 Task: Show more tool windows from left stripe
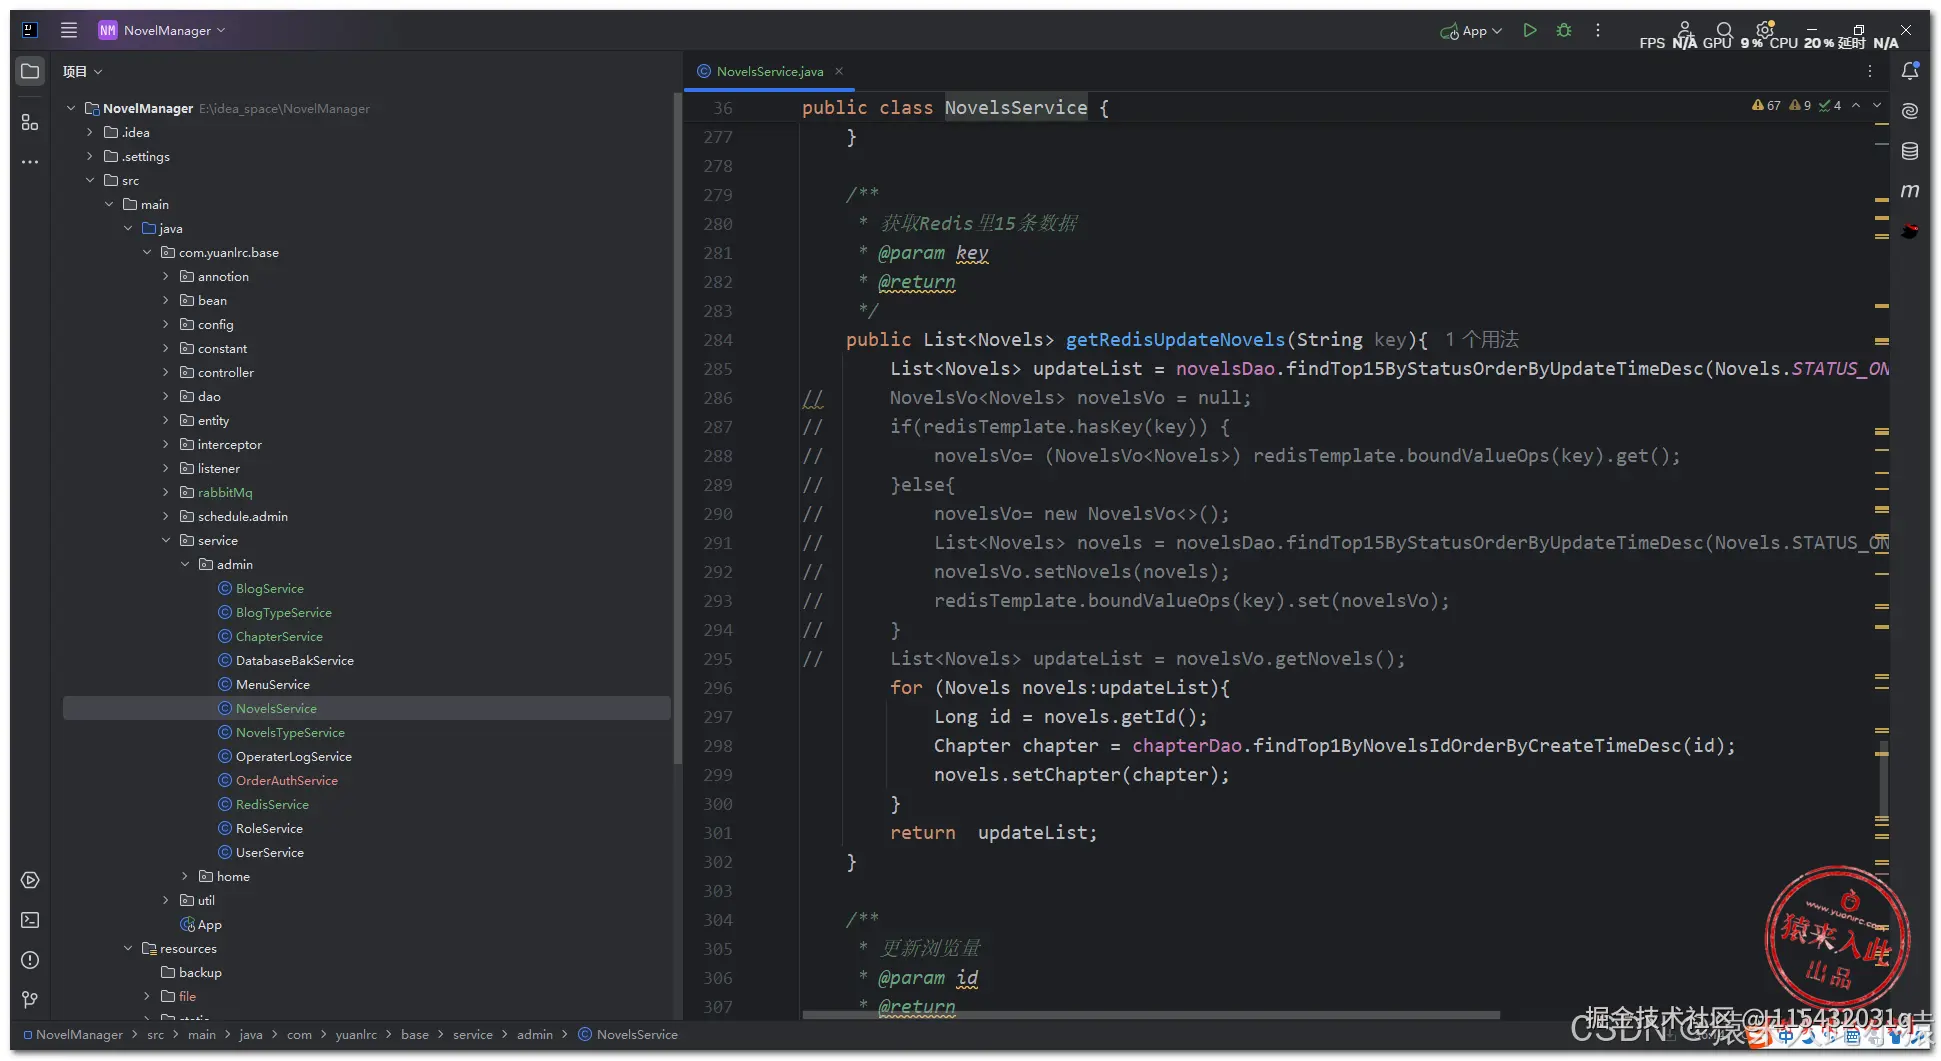(x=30, y=162)
